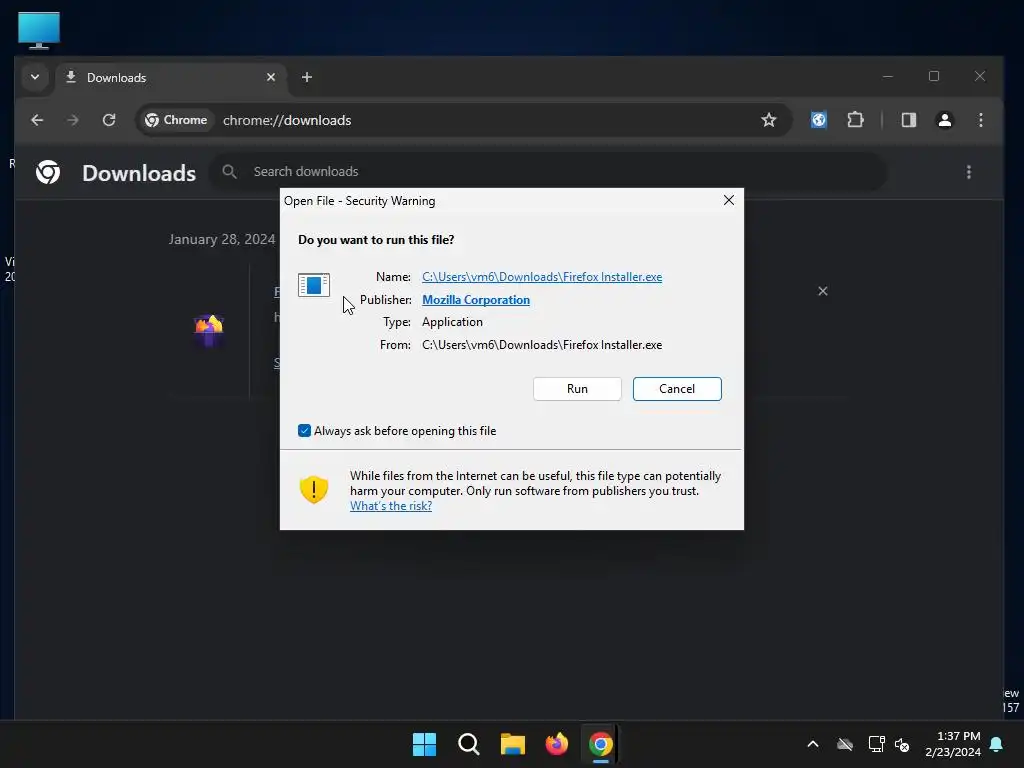Open the This PC desktop icon

[x=39, y=30]
